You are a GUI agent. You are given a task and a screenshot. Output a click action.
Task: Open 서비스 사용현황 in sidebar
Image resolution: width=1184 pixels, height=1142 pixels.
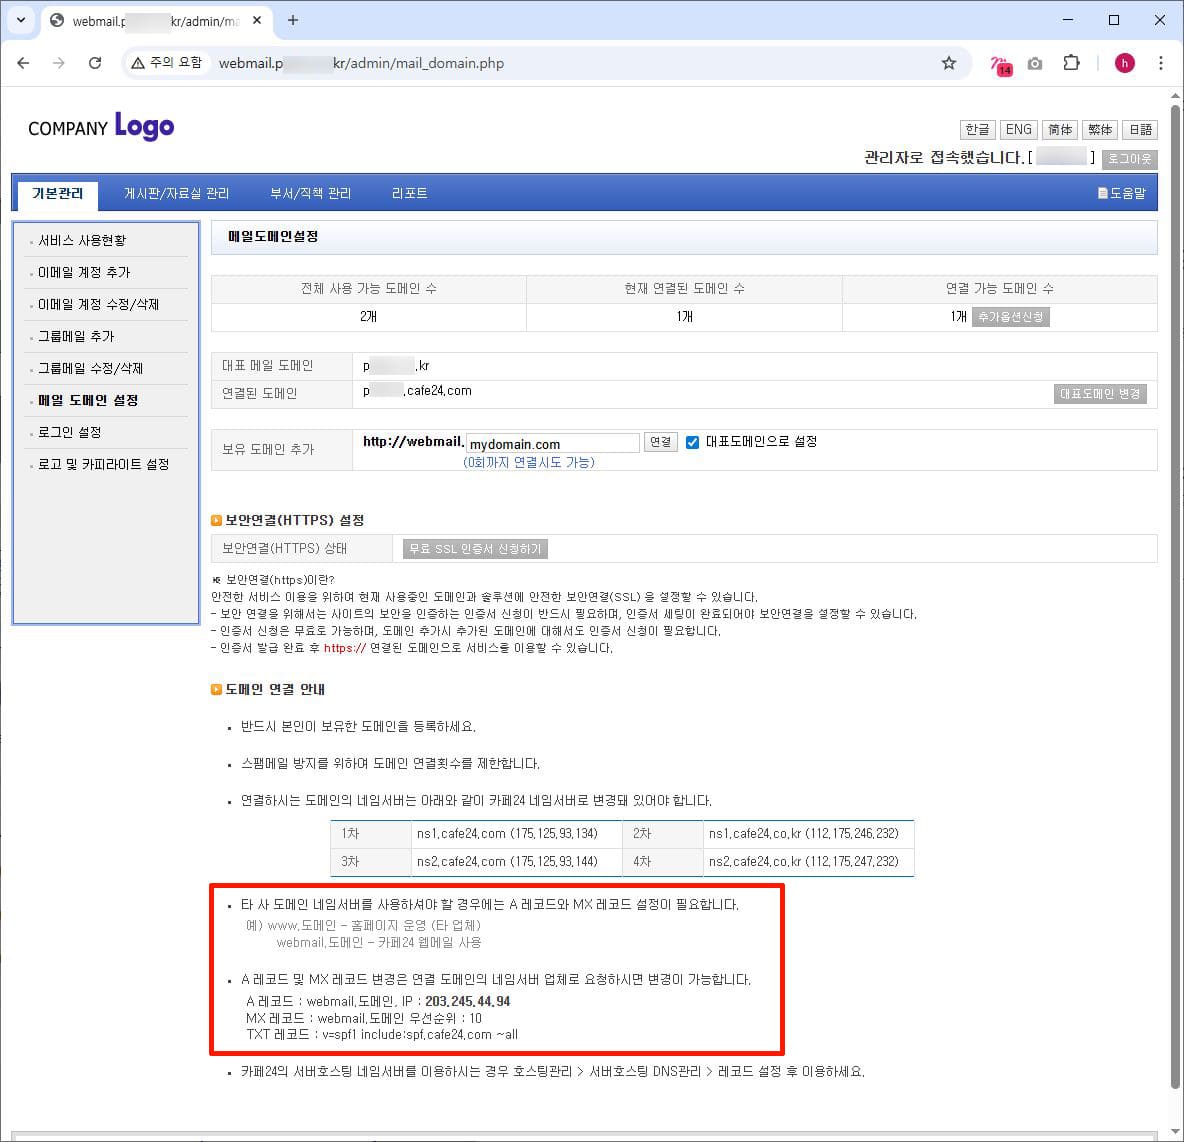(x=82, y=240)
